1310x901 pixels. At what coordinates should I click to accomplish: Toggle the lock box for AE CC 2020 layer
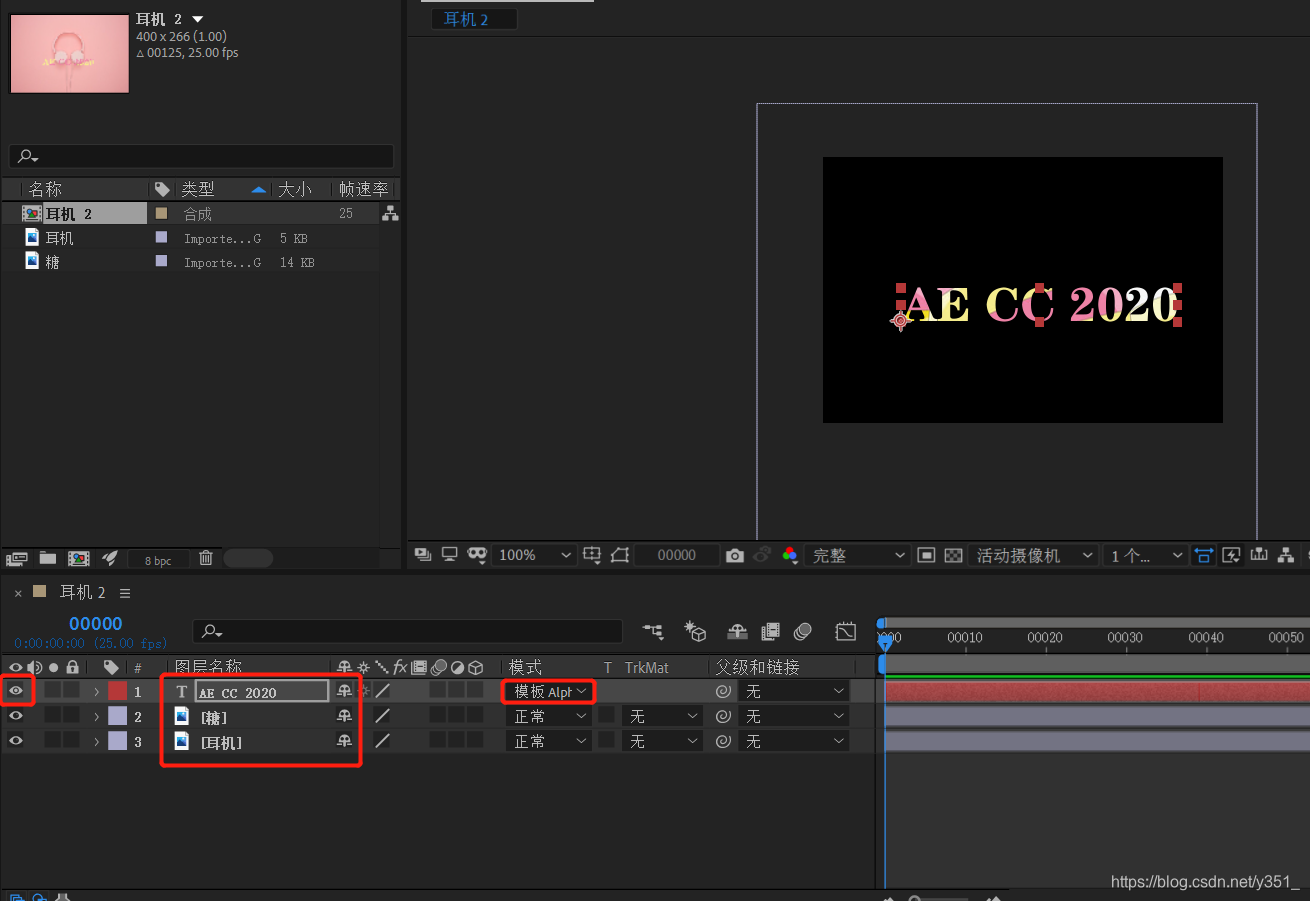click(x=71, y=690)
